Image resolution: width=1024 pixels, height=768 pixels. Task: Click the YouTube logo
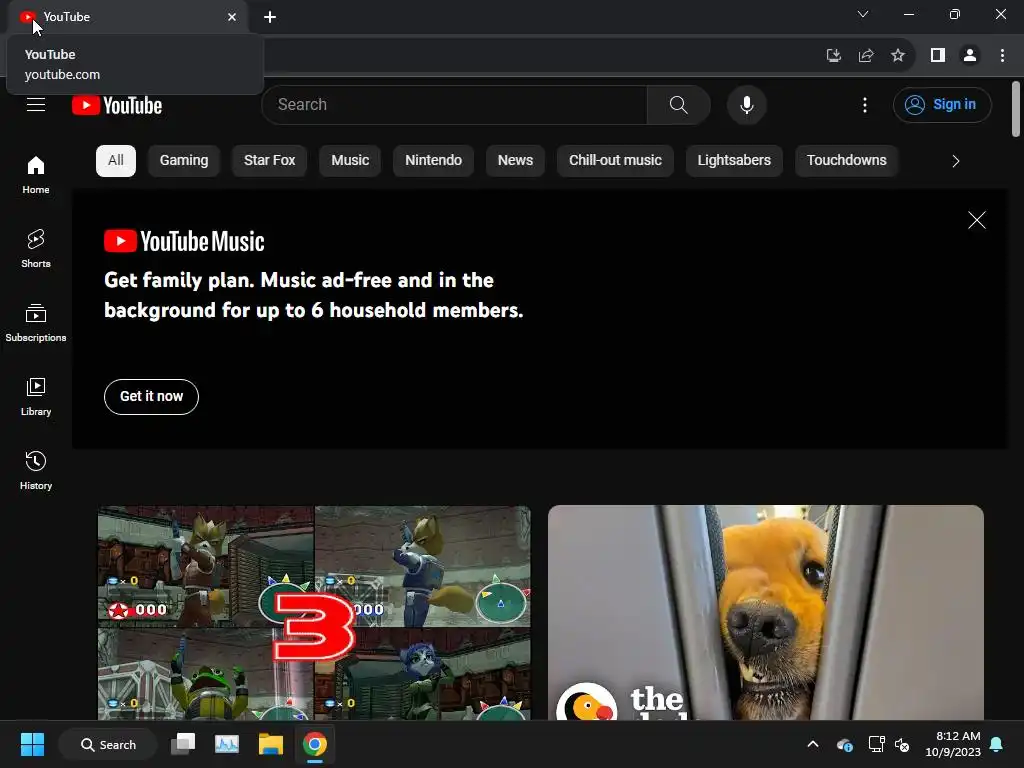[x=117, y=105]
